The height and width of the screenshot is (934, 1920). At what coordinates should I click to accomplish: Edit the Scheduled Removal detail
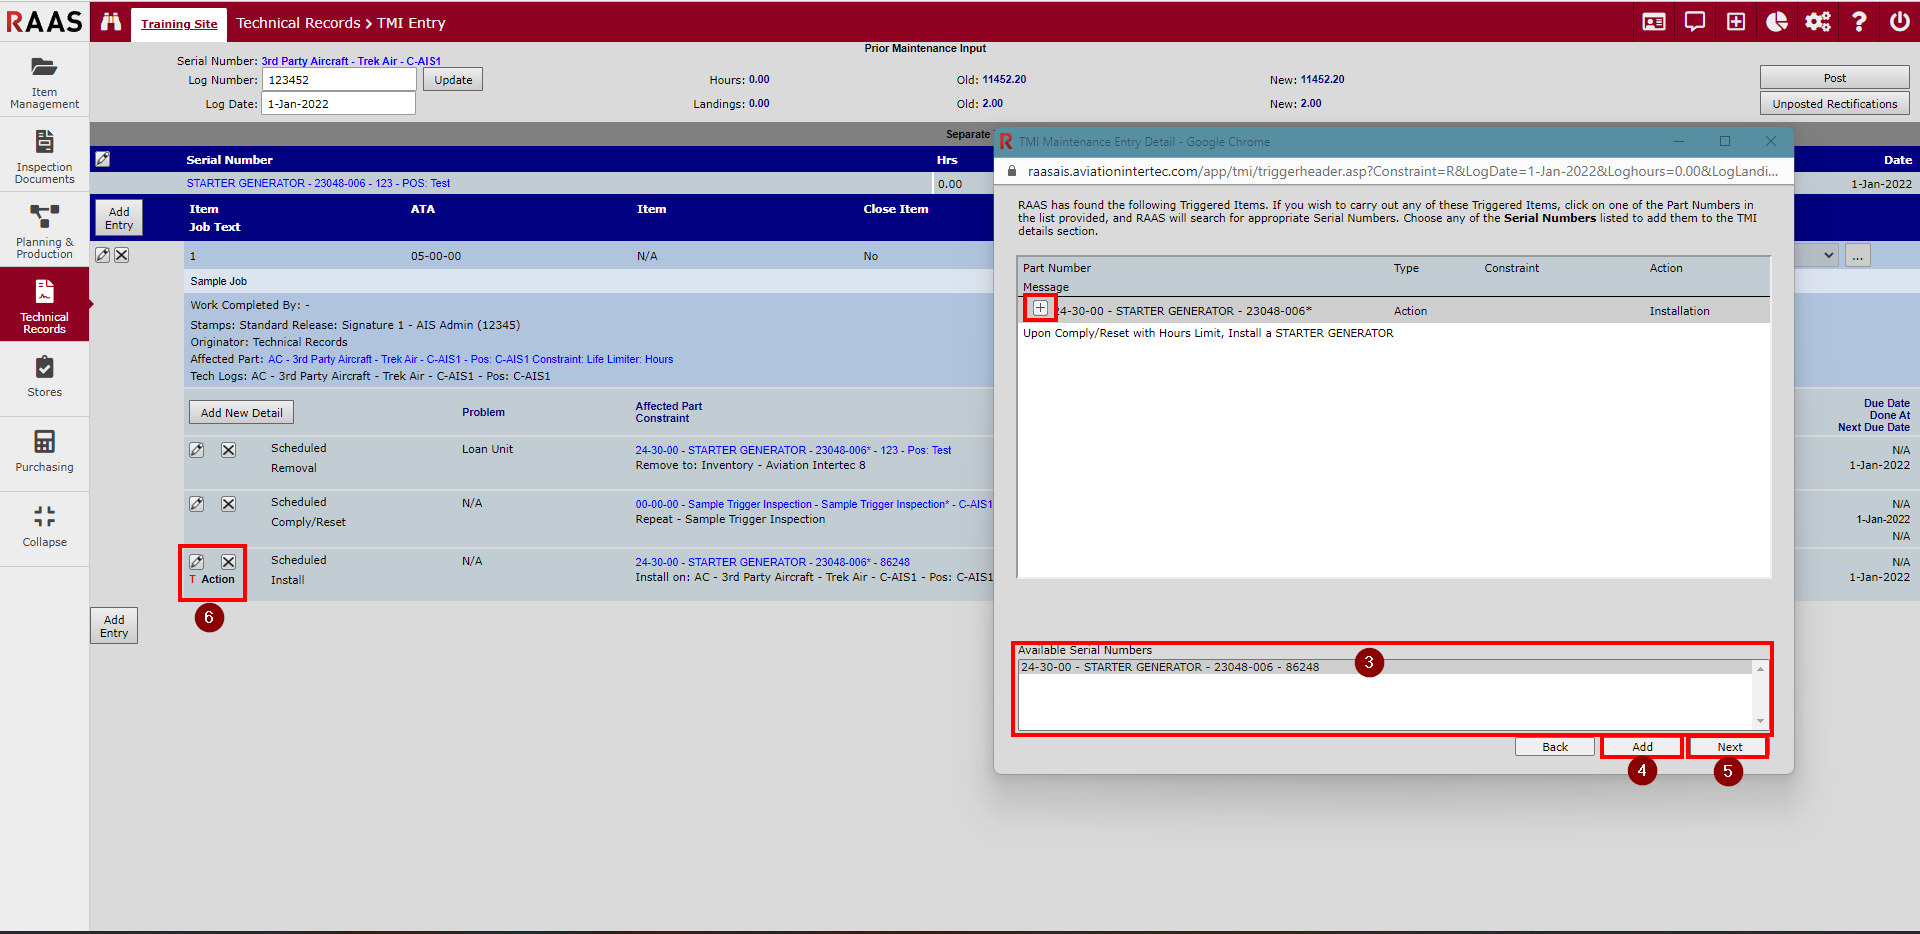(197, 450)
